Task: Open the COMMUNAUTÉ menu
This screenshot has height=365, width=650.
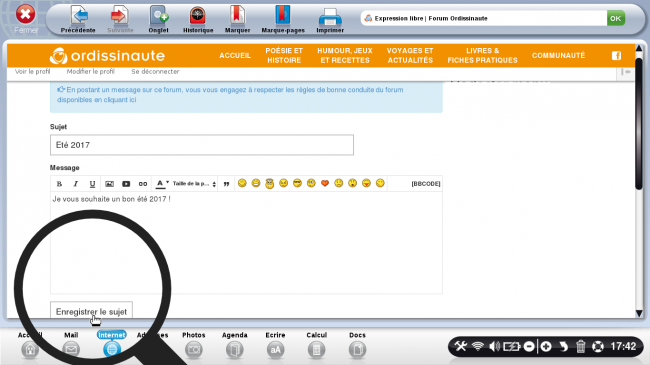Action: (x=558, y=56)
